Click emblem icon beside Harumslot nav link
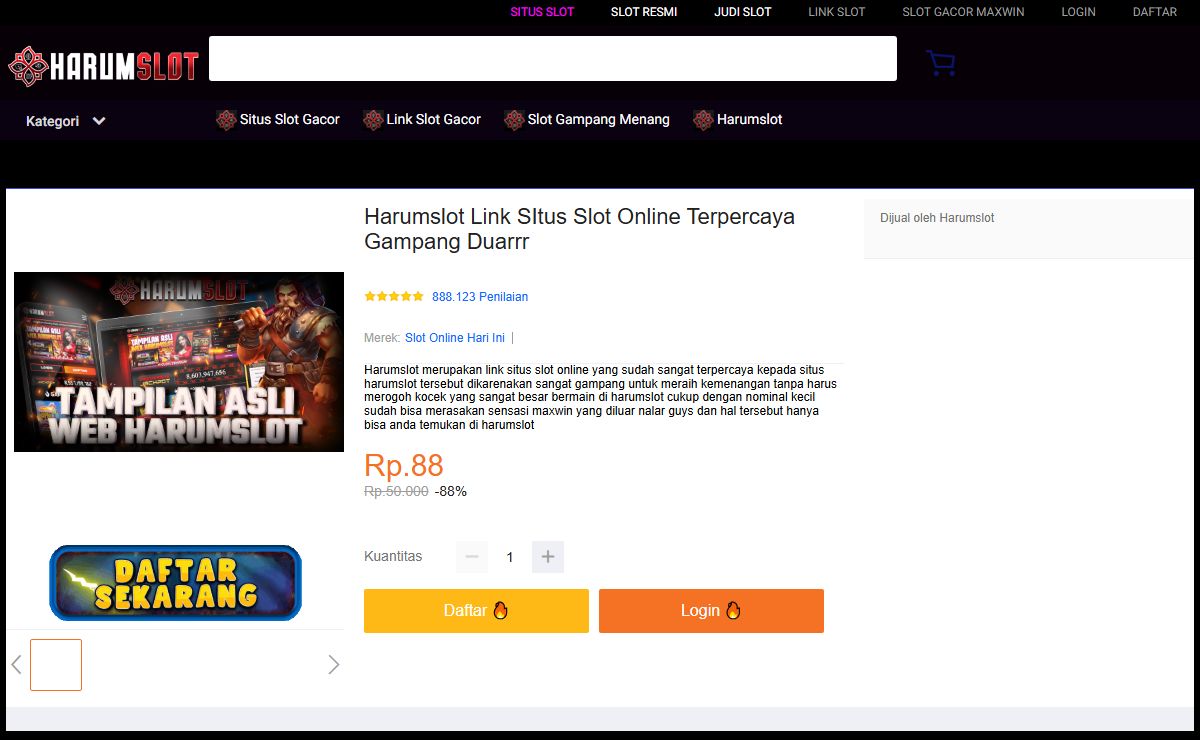Screen dimensions: 1200x740 point(703,120)
